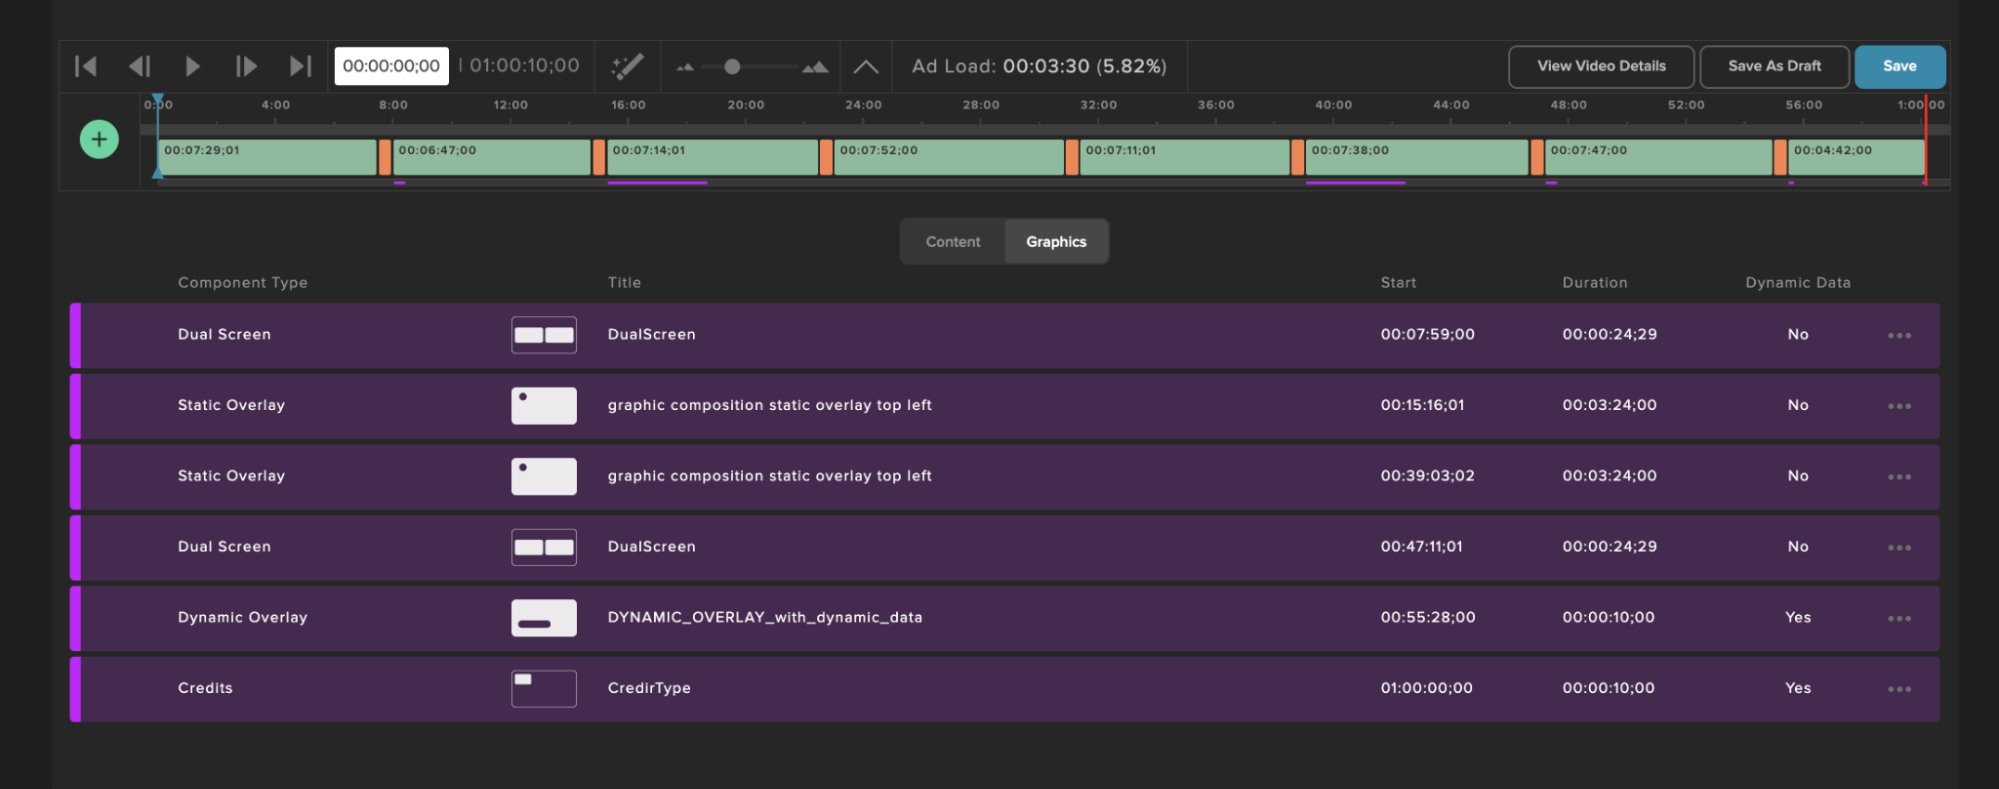Click the green add plus button
The image size is (1999, 789).
pyautogui.click(x=99, y=139)
